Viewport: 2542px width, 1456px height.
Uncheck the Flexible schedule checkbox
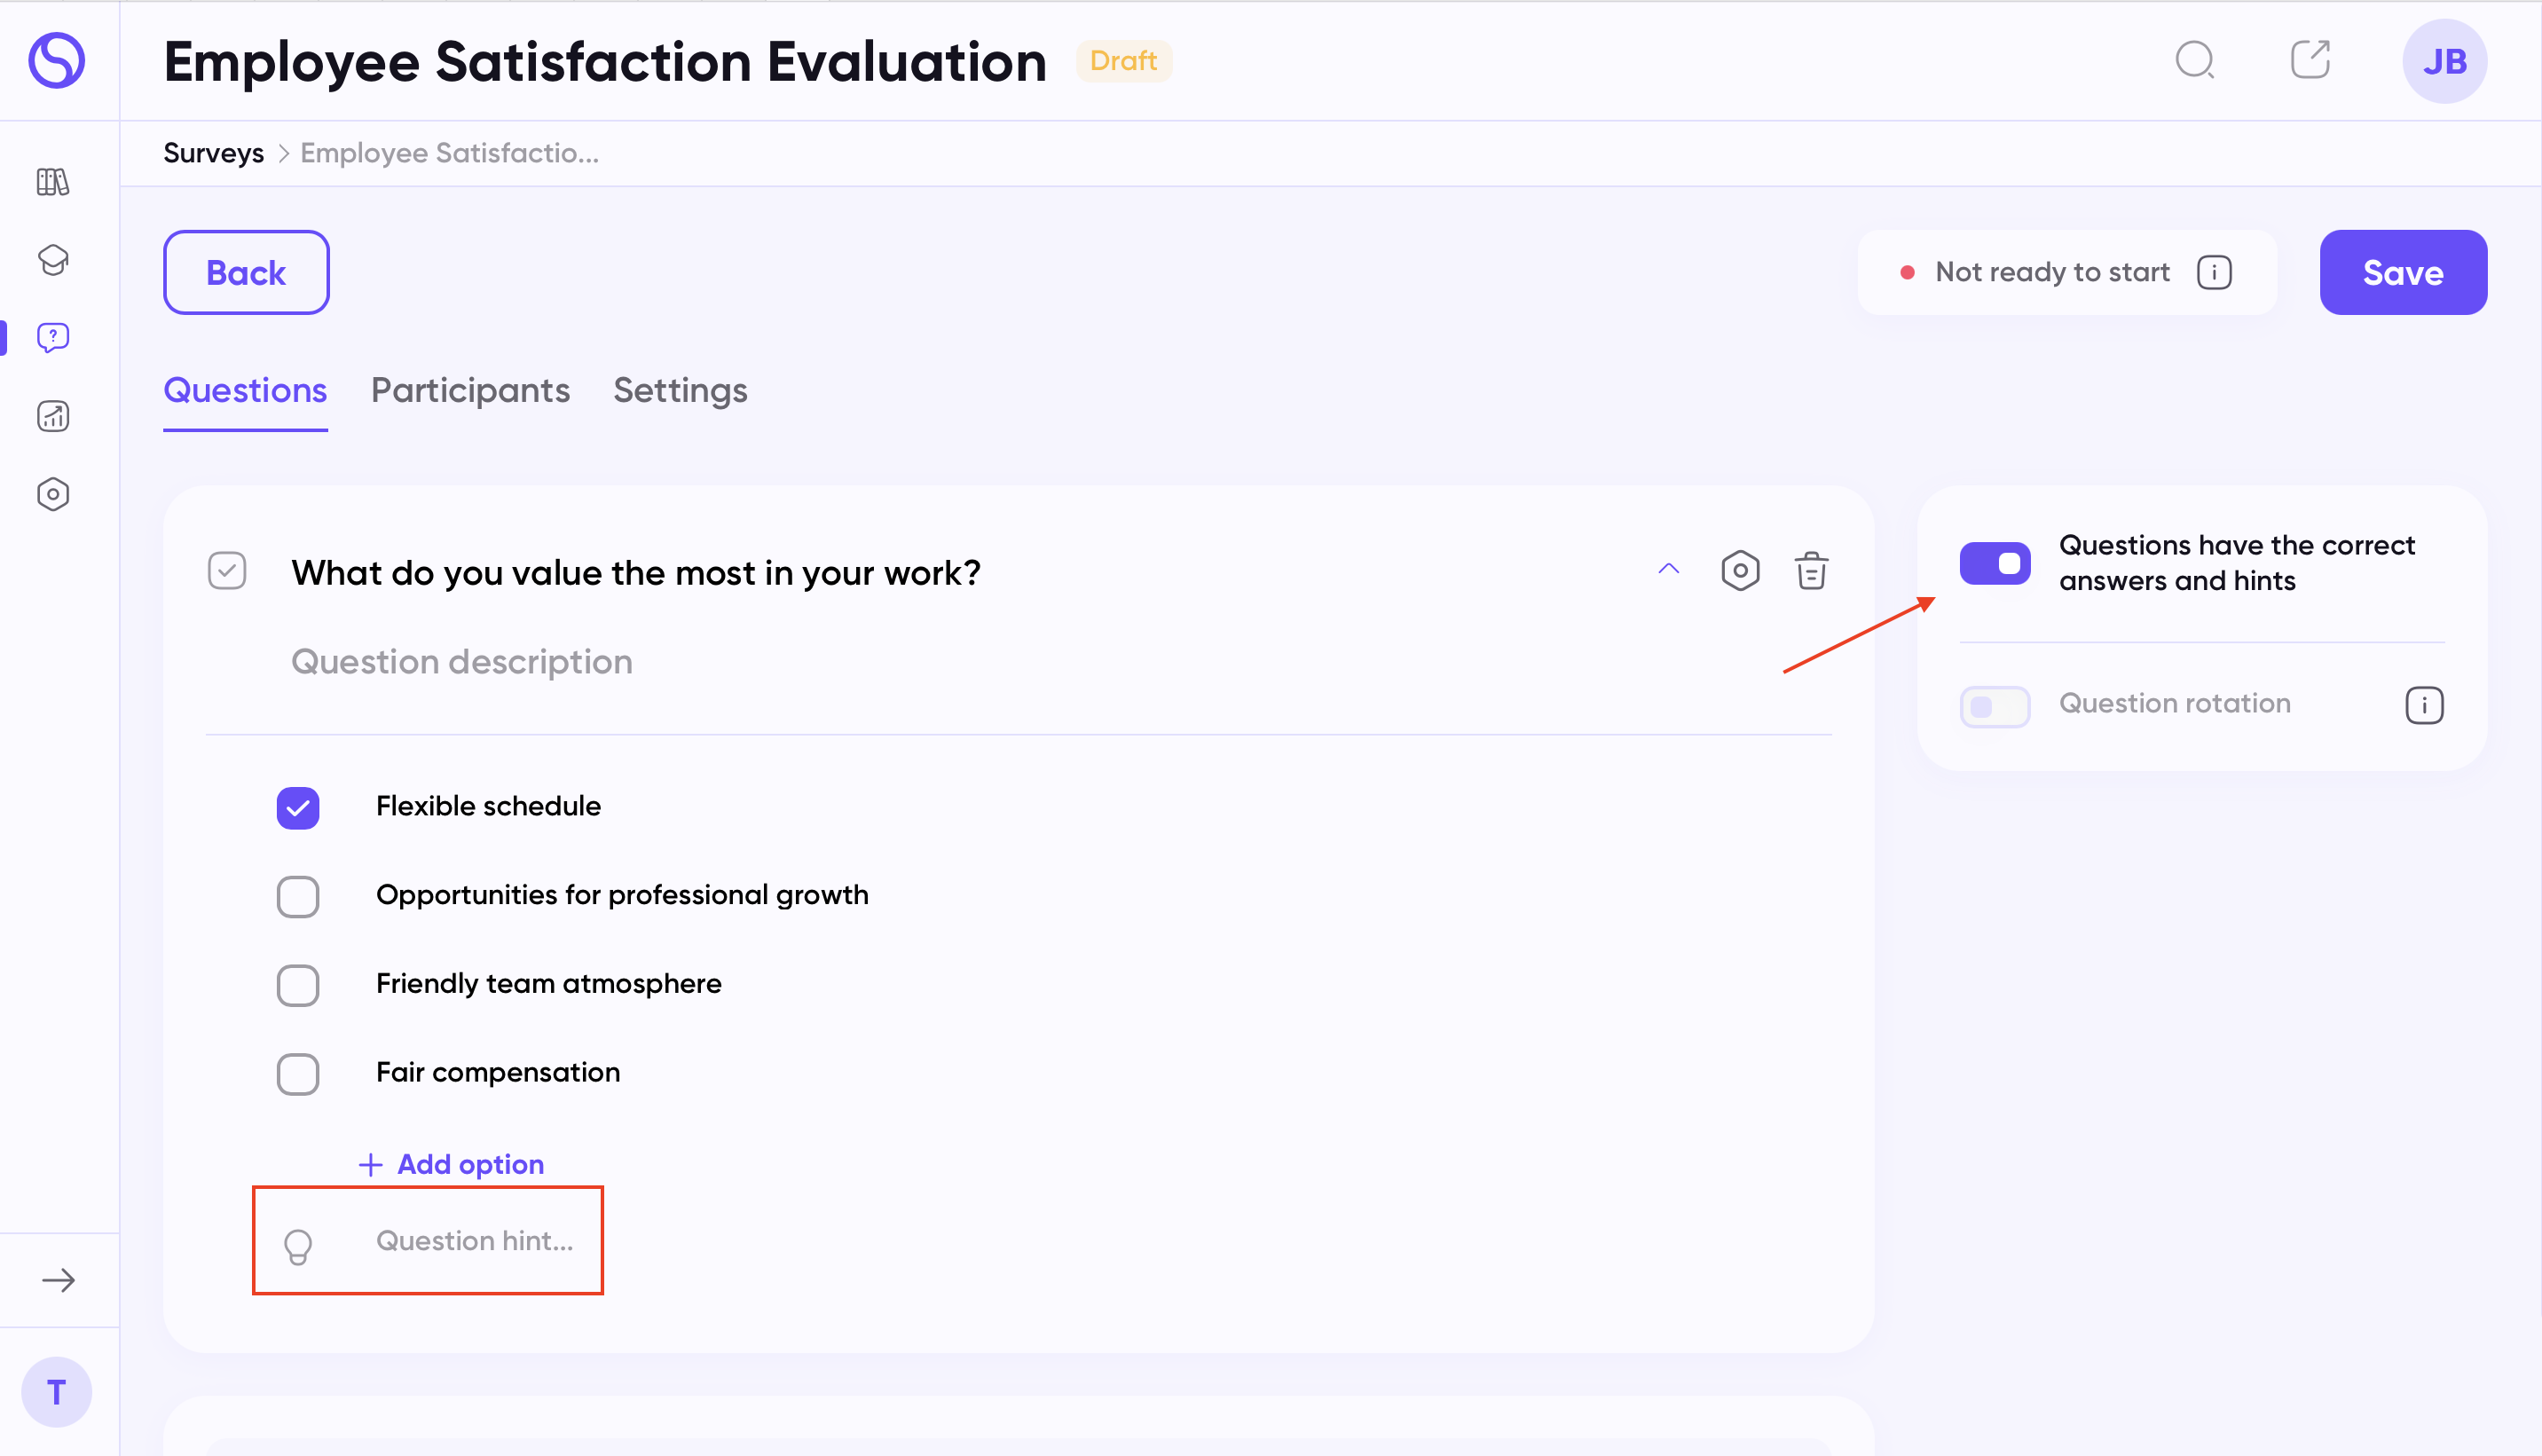pyautogui.click(x=298, y=808)
